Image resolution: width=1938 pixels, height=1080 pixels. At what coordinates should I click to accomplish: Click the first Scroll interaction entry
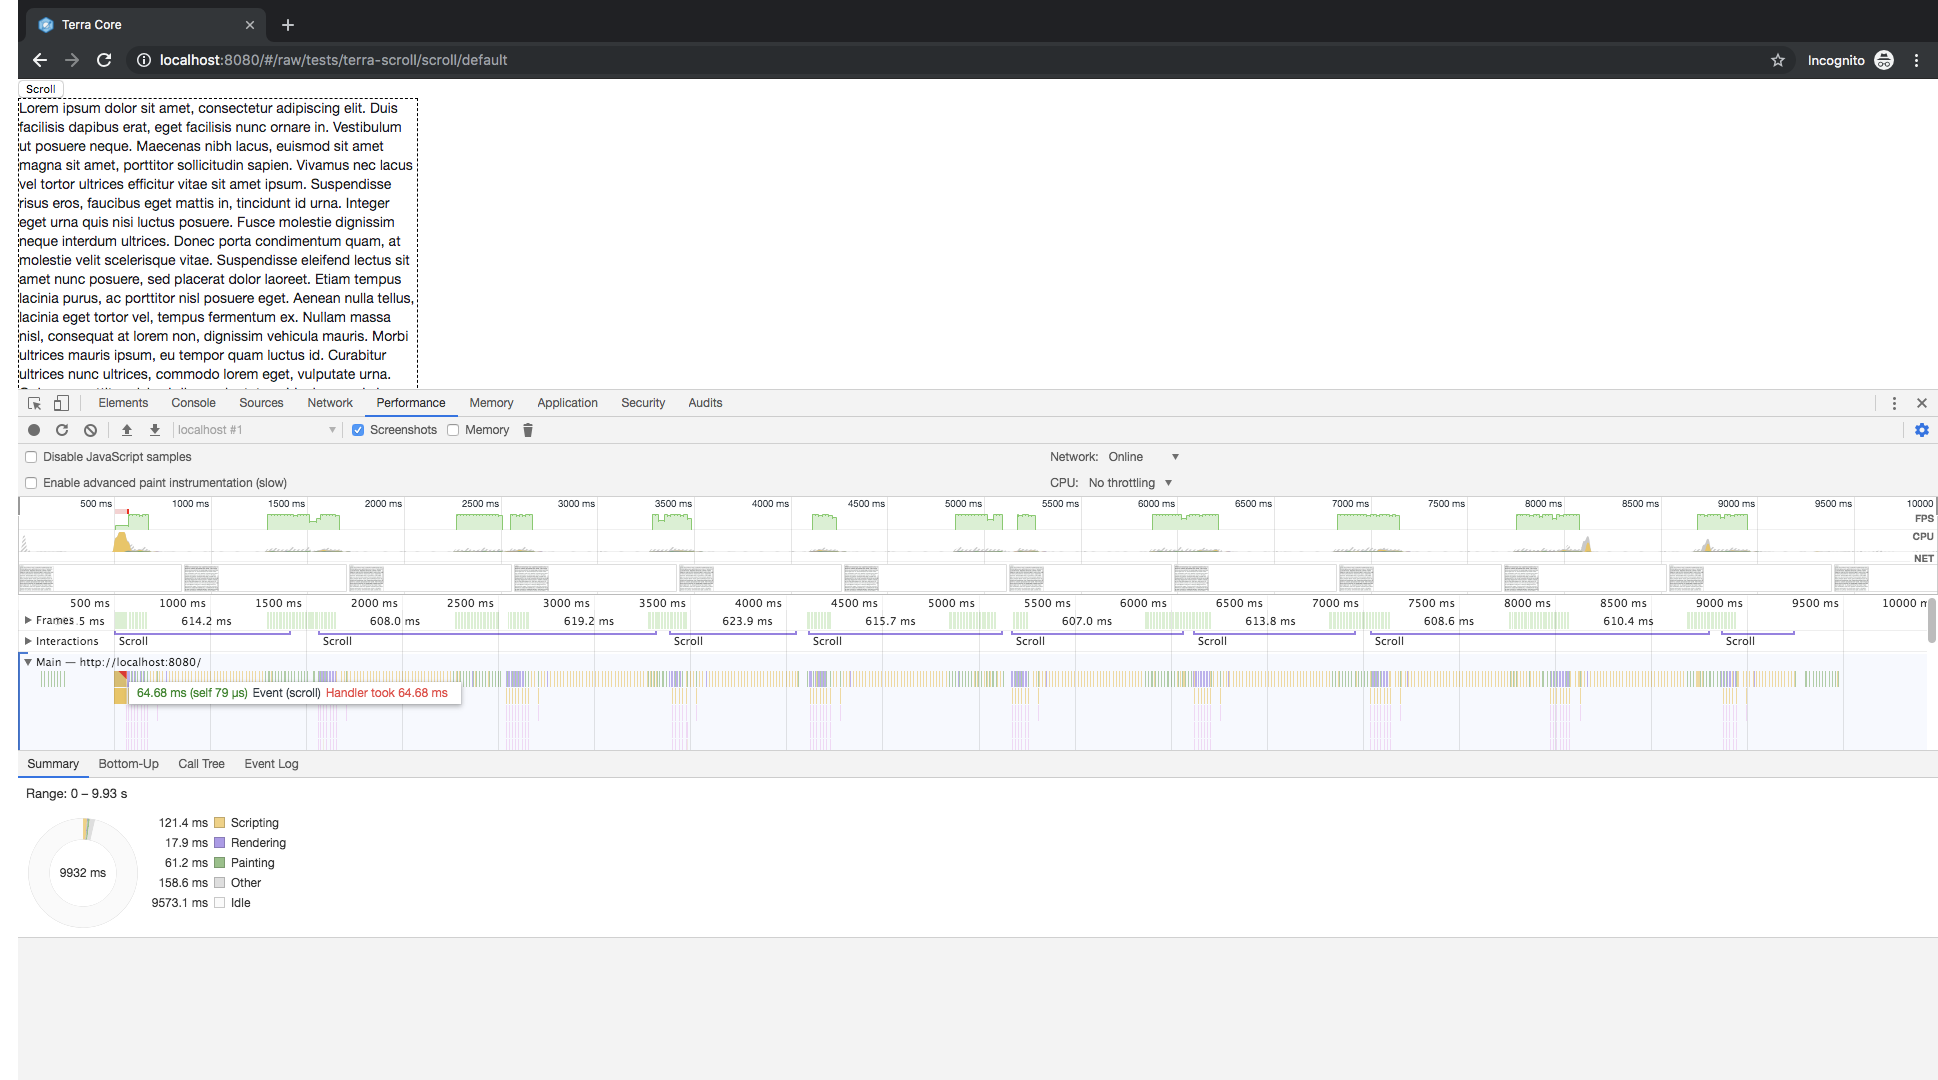tap(204, 641)
